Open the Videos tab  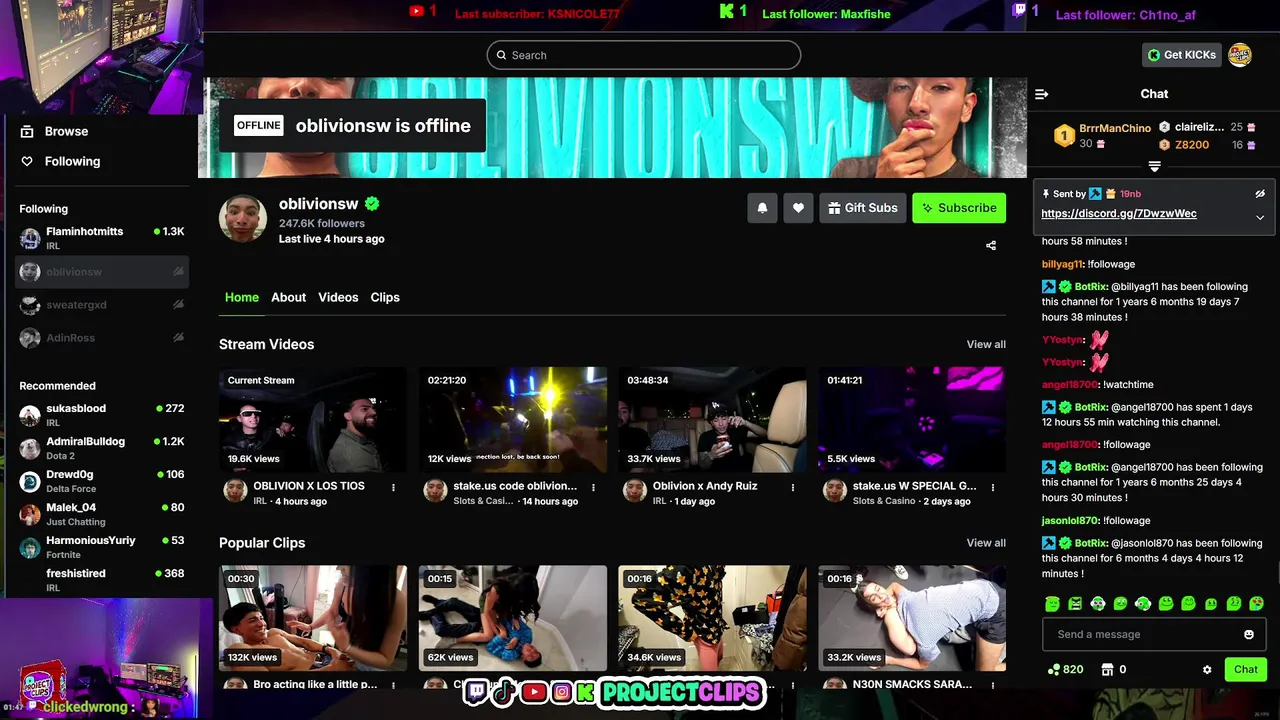pyautogui.click(x=338, y=297)
